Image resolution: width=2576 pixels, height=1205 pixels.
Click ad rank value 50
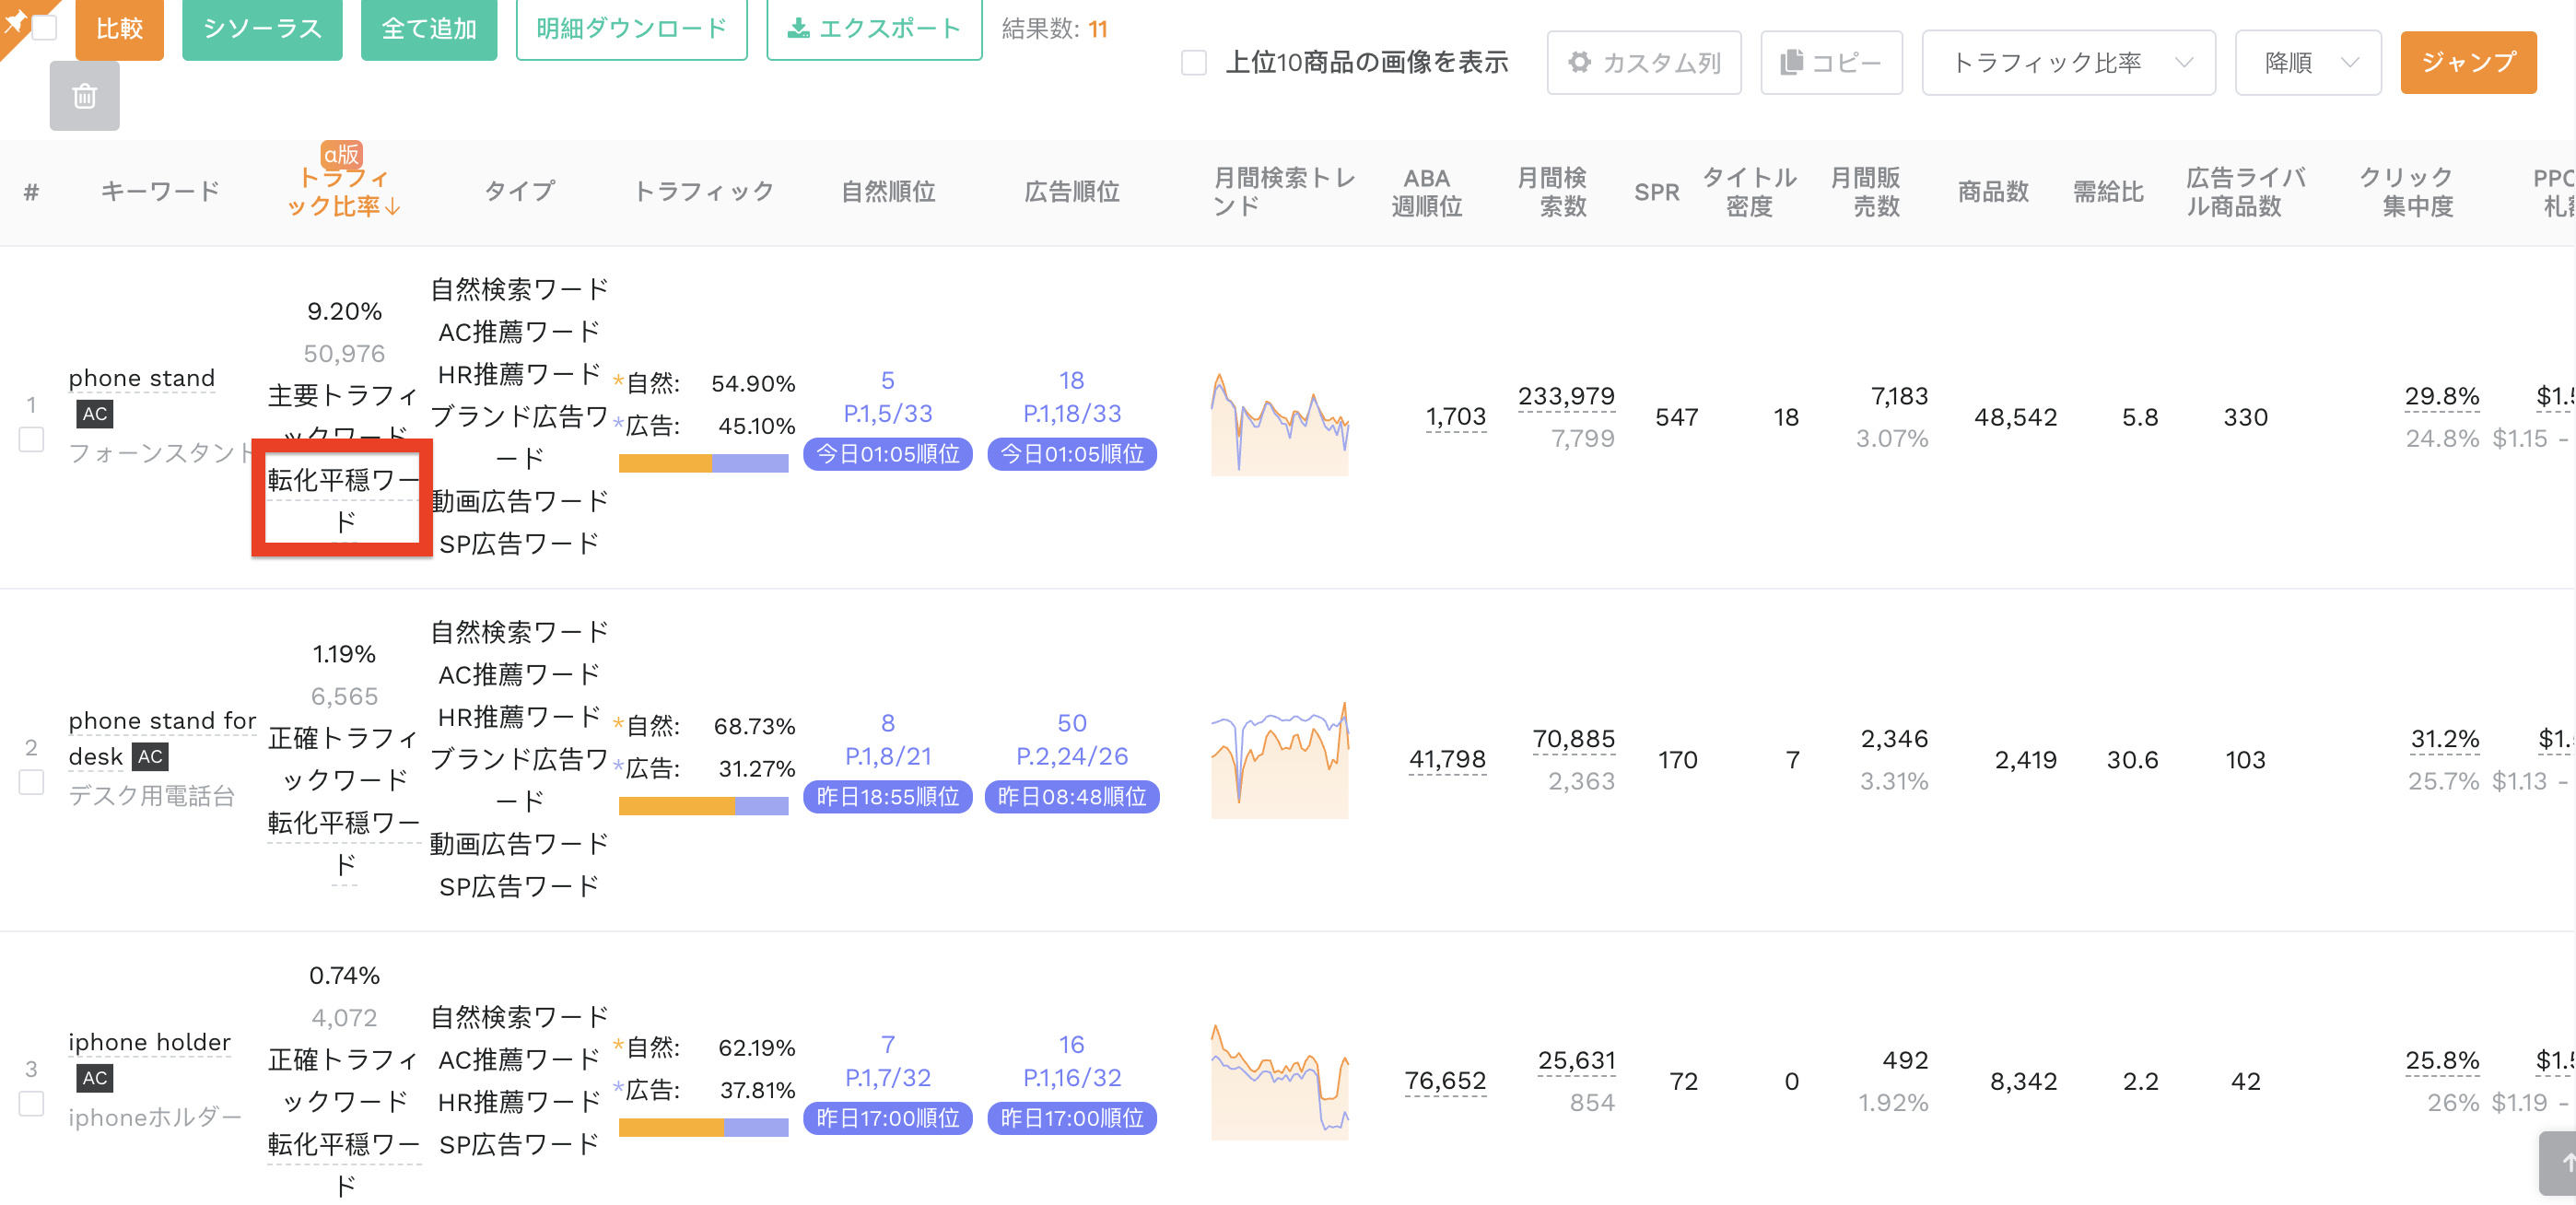tap(1072, 724)
